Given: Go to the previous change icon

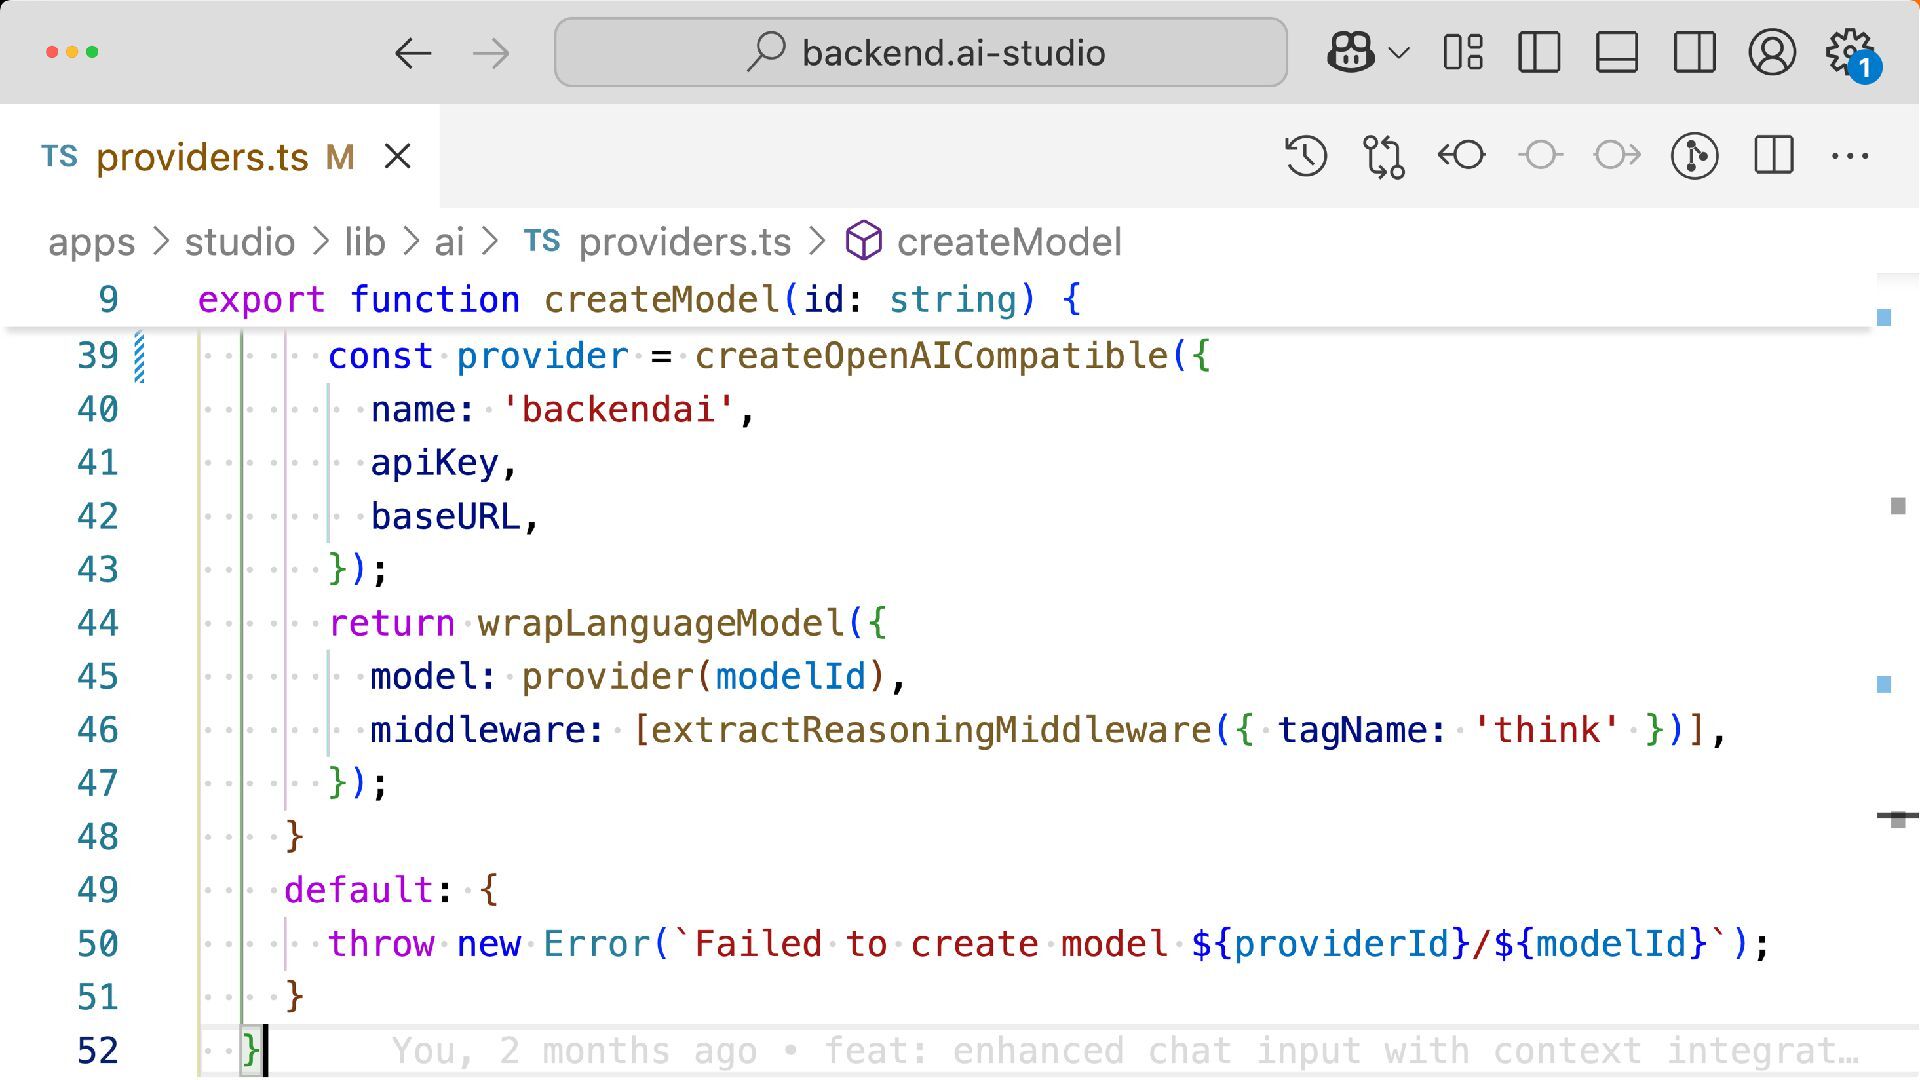Looking at the screenshot, I should point(1461,156).
